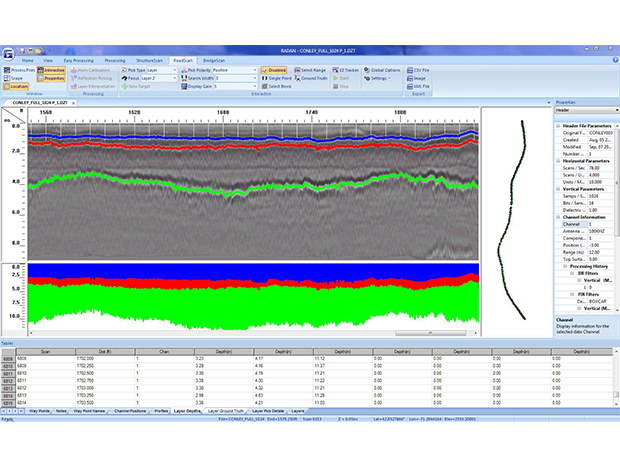The image size is (620, 466).
Task: Switch to the StructureScan tab
Action: (149, 60)
